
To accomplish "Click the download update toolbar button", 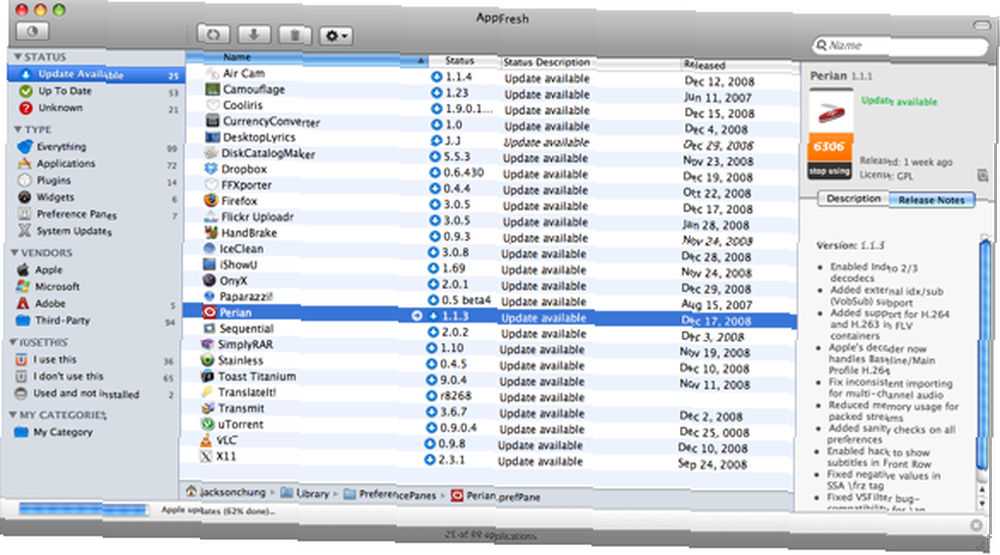I will 253,34.
